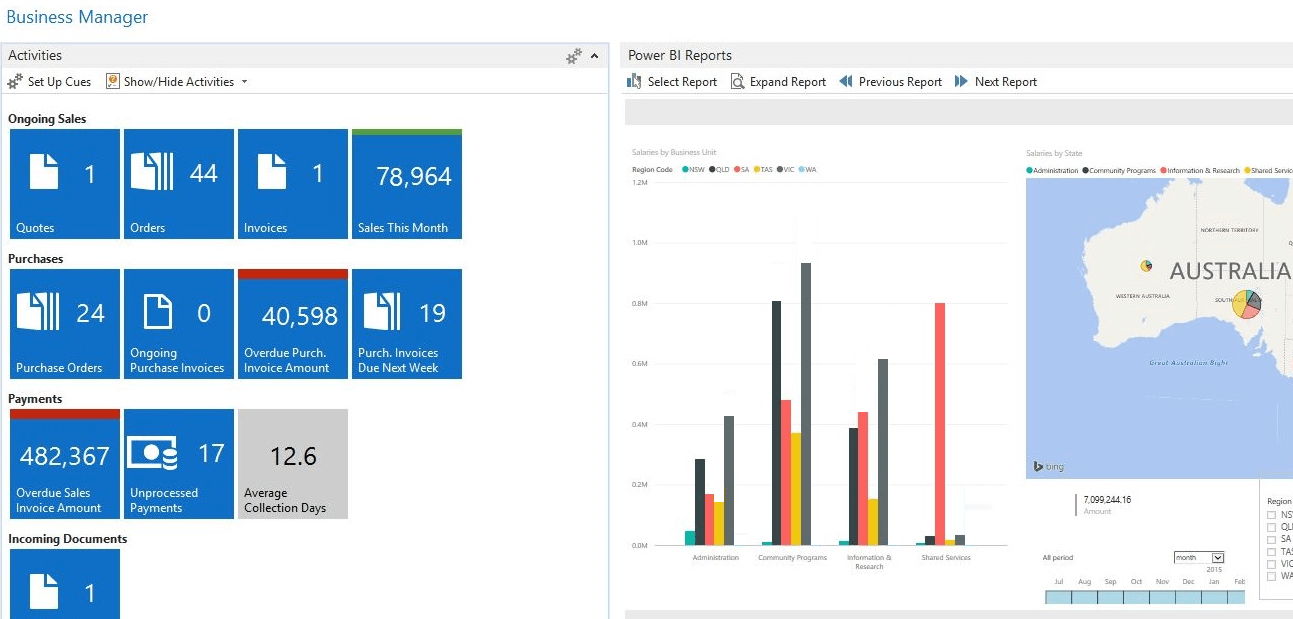The image size is (1293, 619).
Task: Open the month period dropdown
Action: [1199, 557]
